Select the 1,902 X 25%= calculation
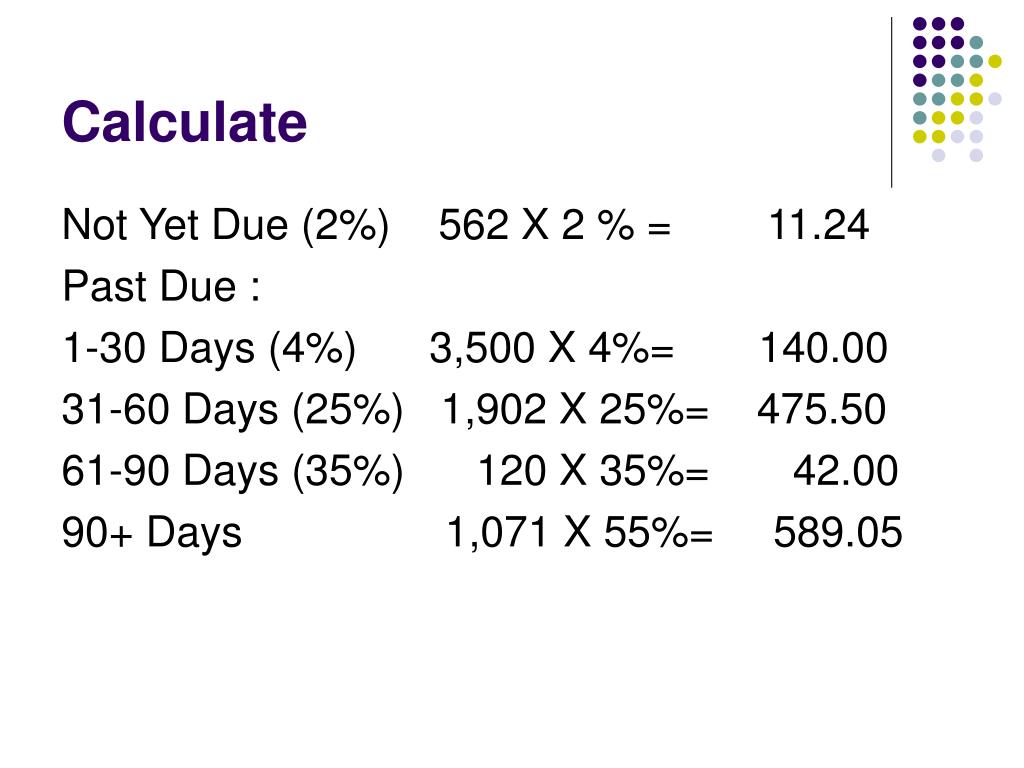The height and width of the screenshot is (768, 1024). click(x=575, y=409)
